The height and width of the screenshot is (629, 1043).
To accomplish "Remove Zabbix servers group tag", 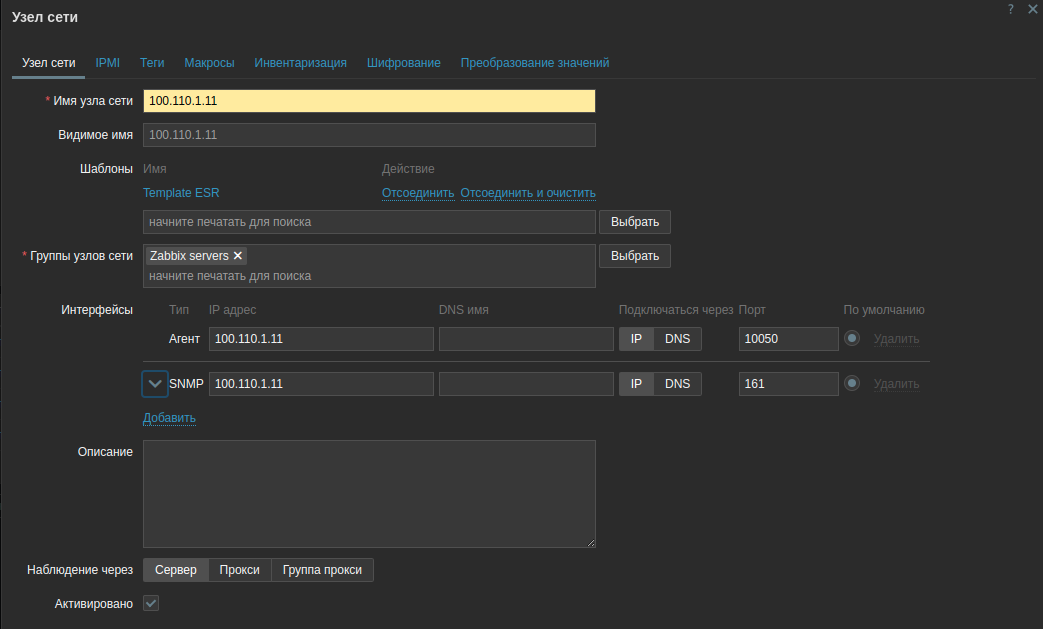I will tap(238, 256).
